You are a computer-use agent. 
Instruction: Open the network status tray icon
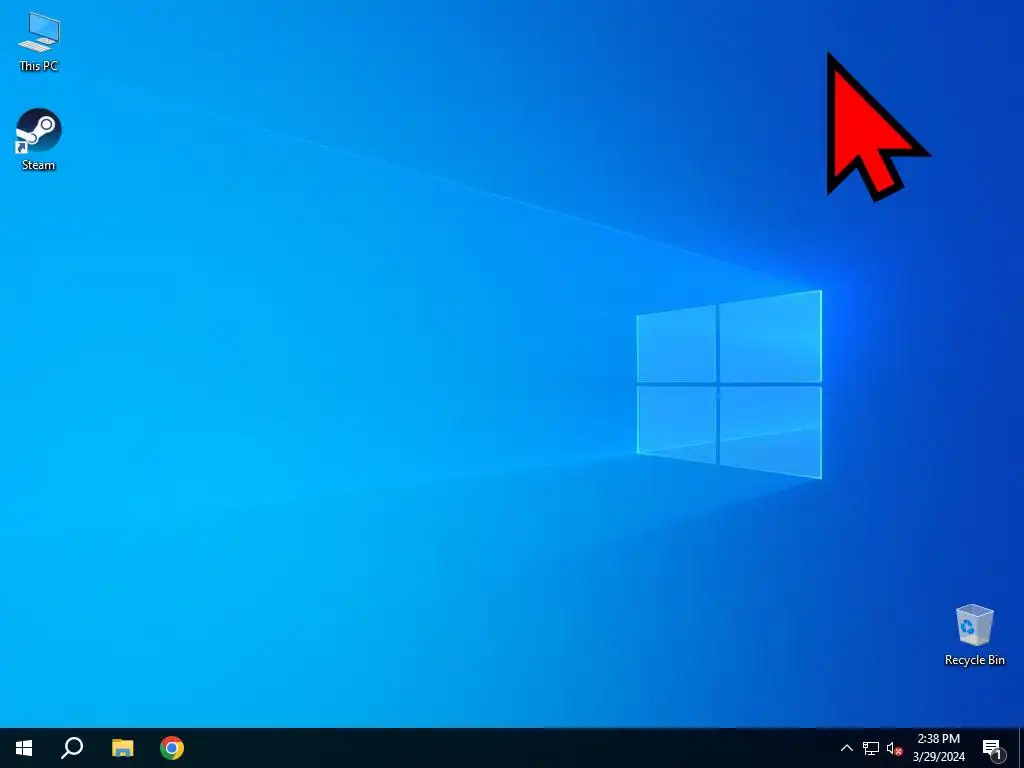tap(871, 748)
